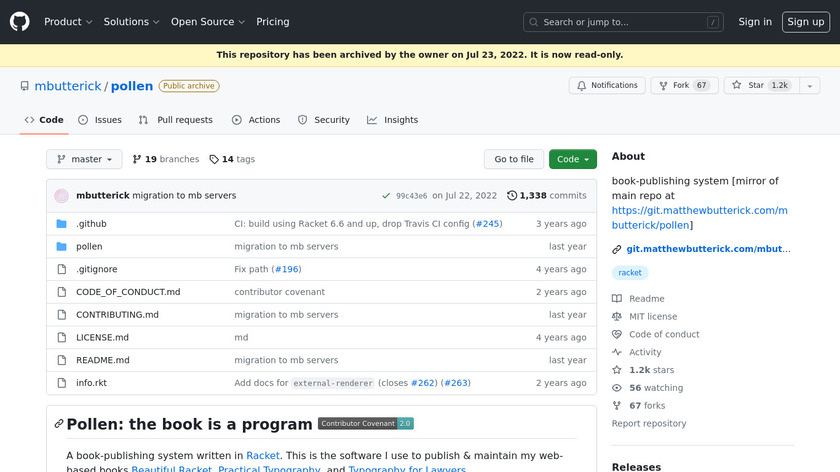Open the Actions tab
This screenshot has height=472, width=840.
pos(256,120)
